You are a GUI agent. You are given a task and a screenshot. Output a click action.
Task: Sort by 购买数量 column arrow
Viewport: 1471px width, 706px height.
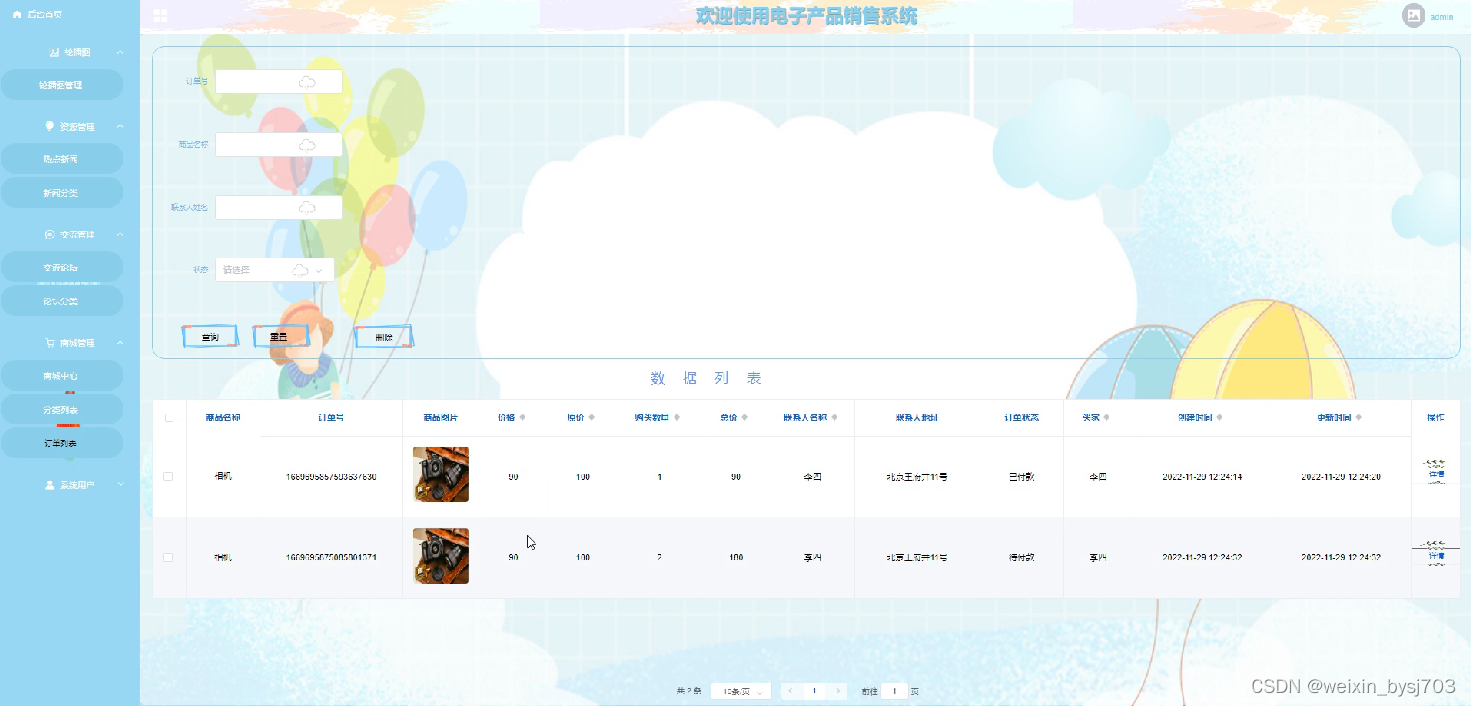point(677,417)
